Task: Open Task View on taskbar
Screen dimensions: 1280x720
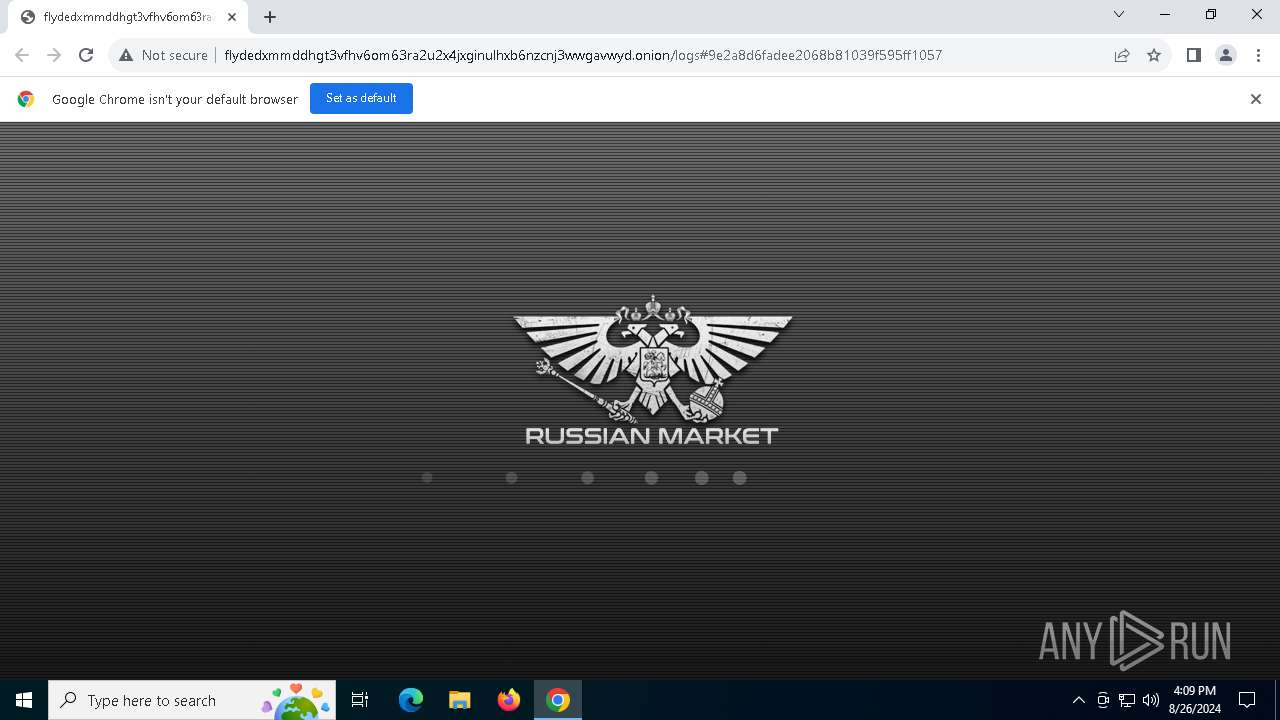Action: click(360, 700)
